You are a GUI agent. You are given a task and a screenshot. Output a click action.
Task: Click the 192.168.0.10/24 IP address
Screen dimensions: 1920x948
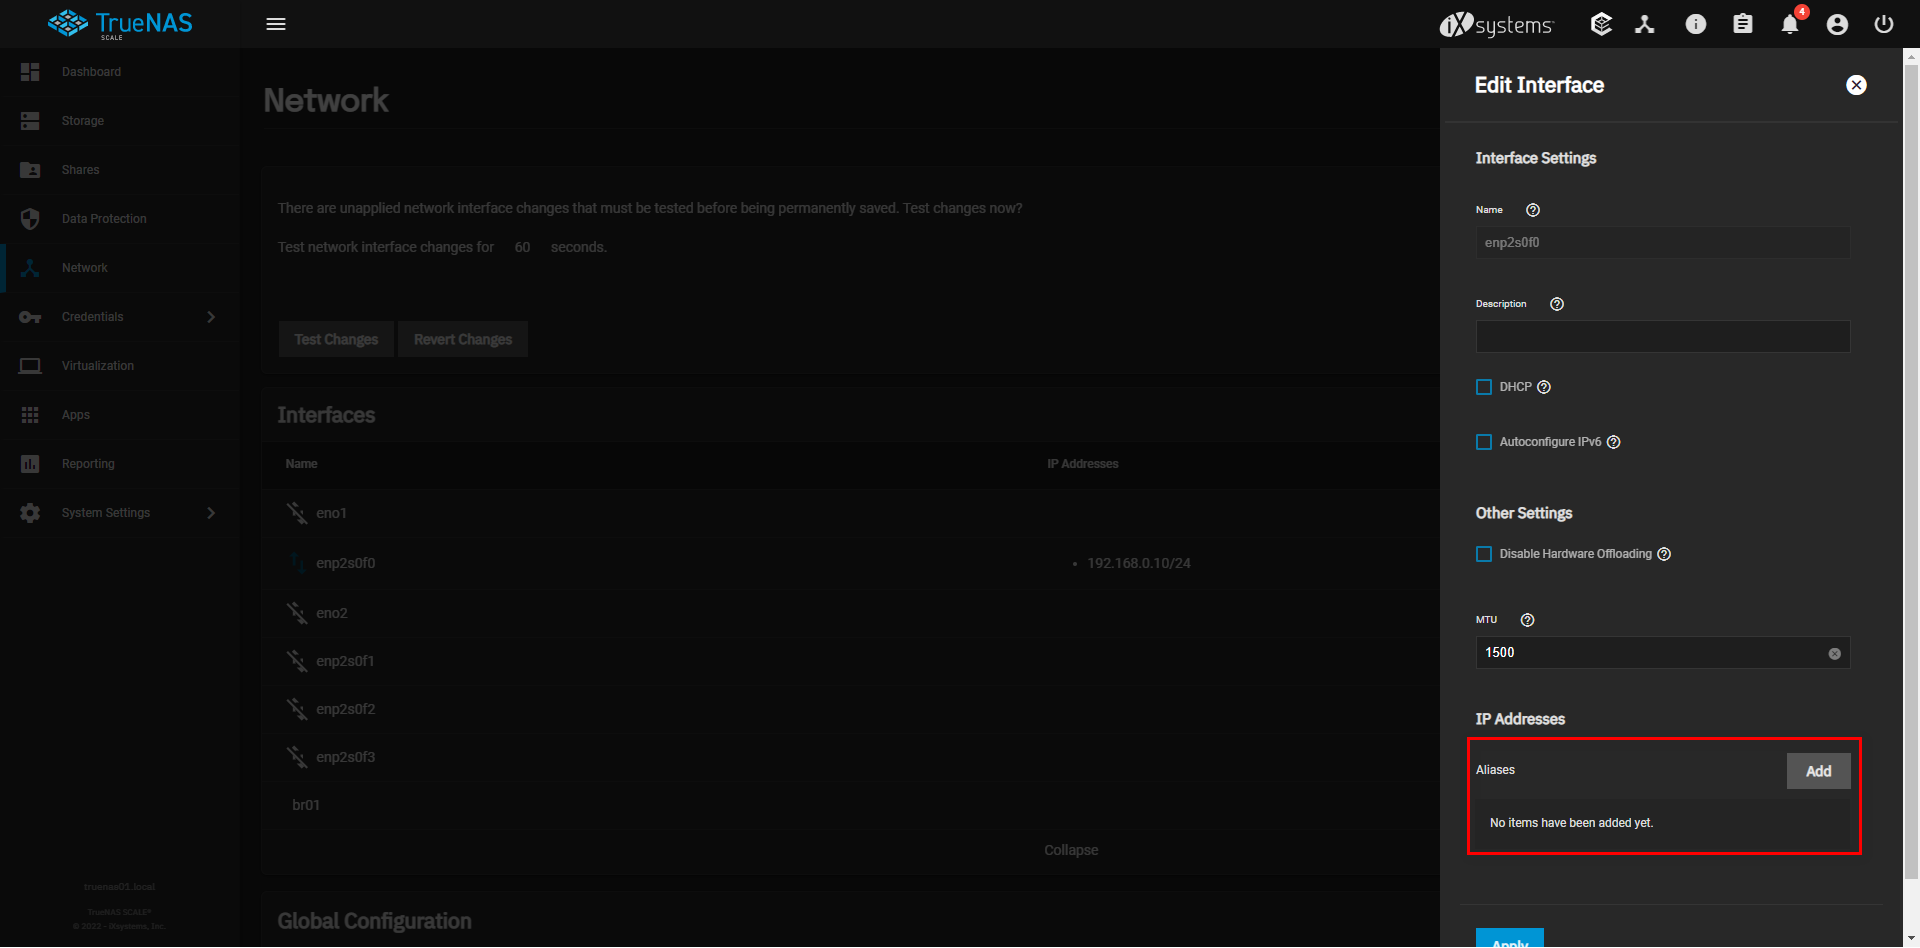[x=1139, y=563]
